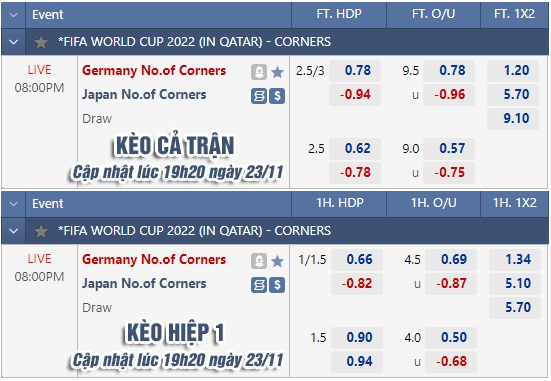Toggle blue favorite star on first-half Germany corners row
Screen dimensions: 551x381
point(278,261)
